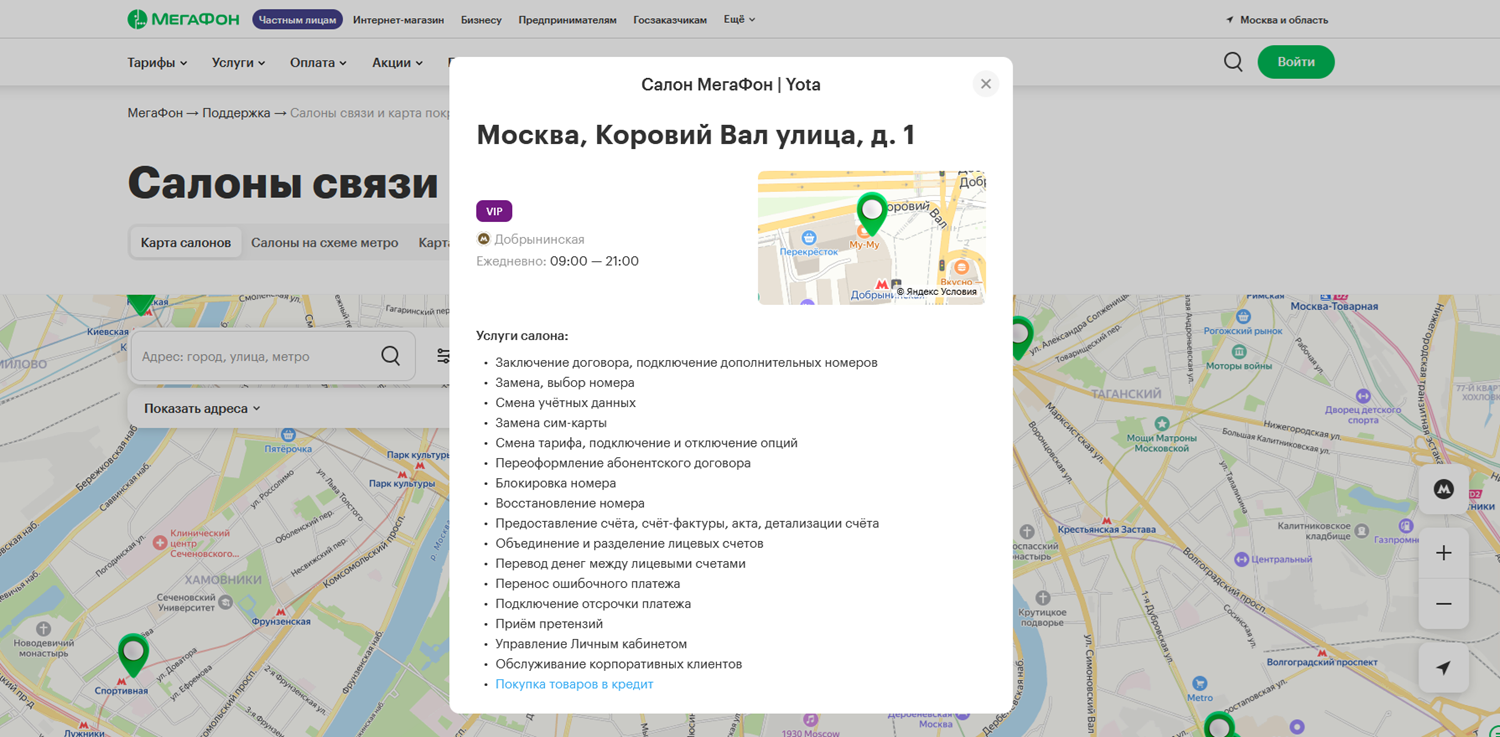Viewport: 1500px width, 737px height.
Task: Click the Перекрёсток marker in mini map
Action: point(809,238)
